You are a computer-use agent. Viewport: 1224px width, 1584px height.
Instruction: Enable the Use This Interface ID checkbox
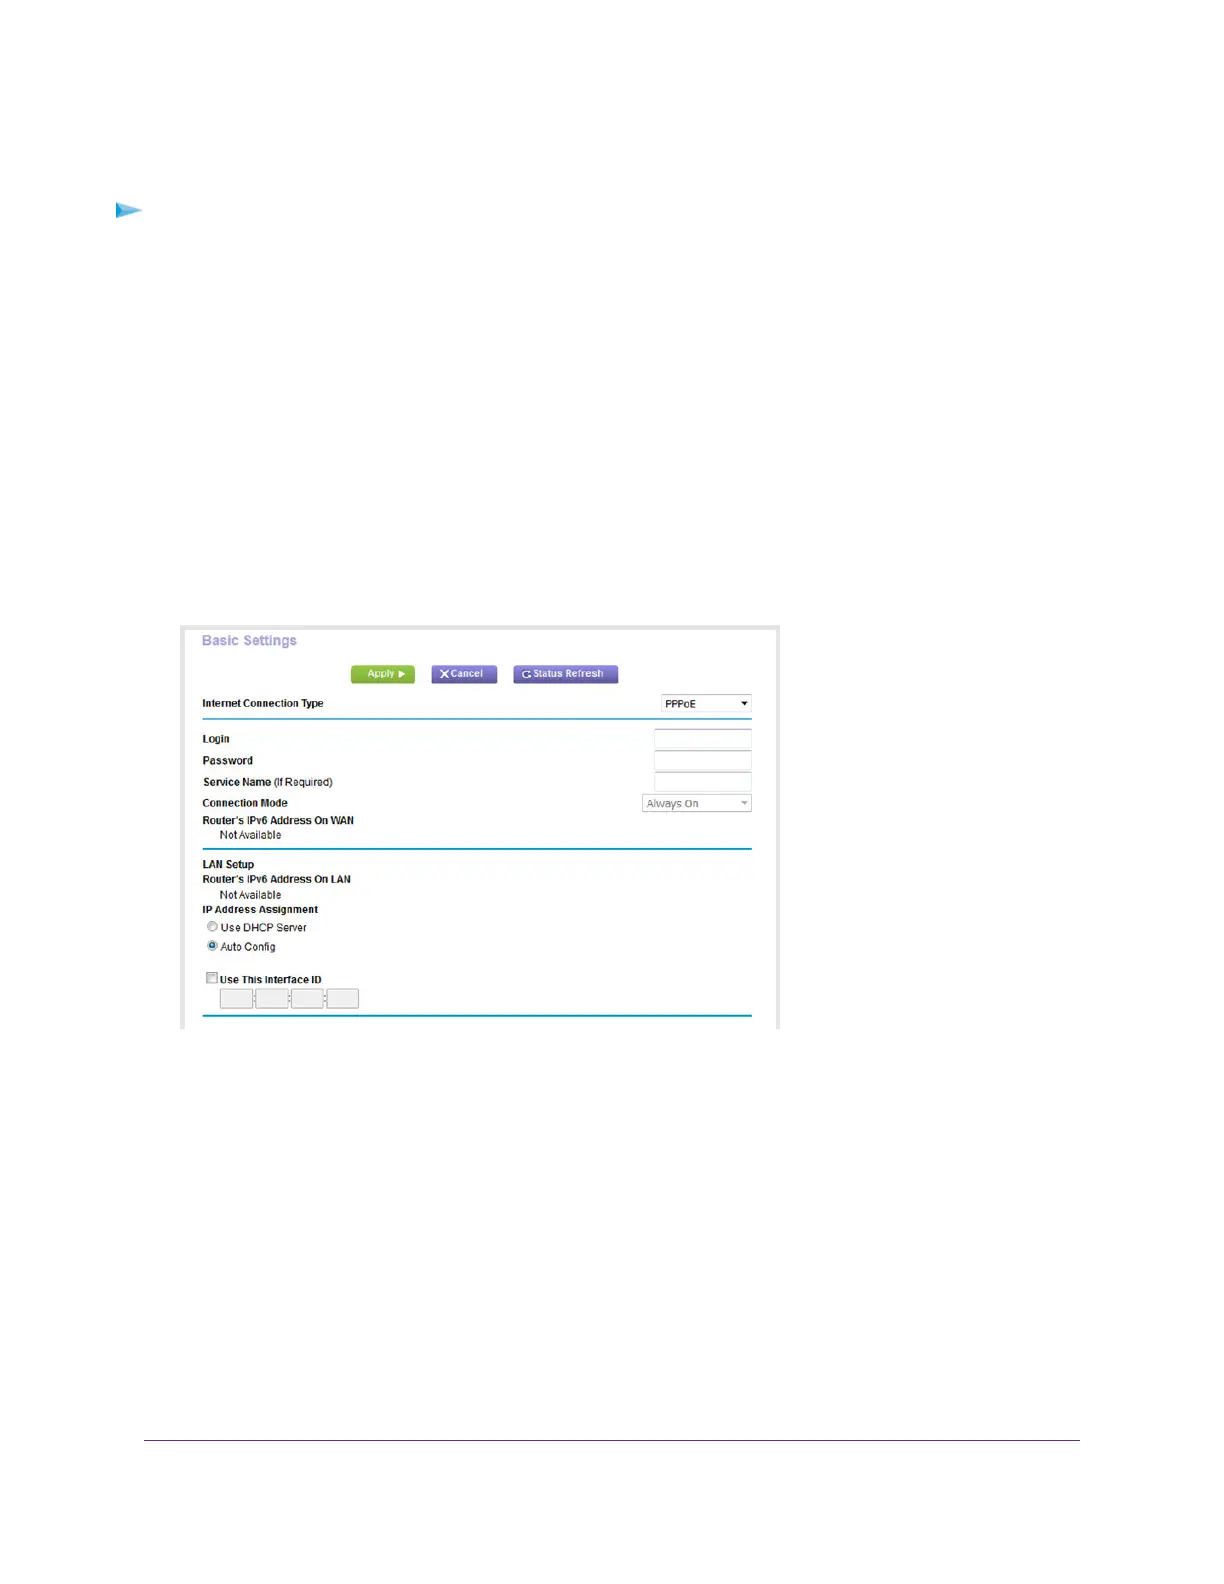pos(212,979)
